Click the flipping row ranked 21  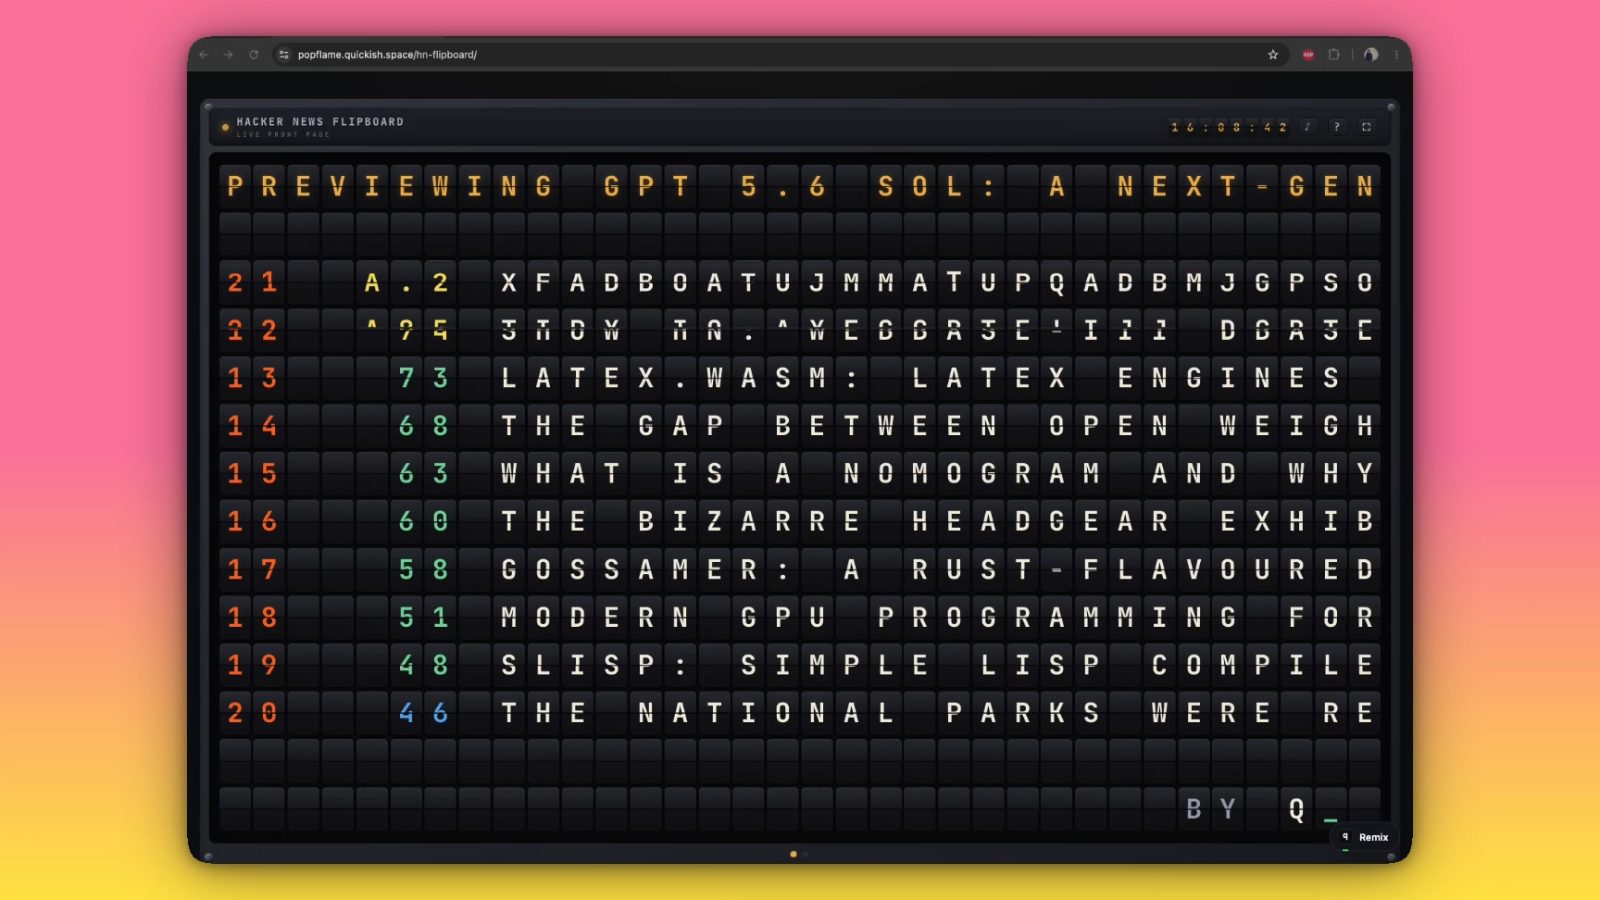click(800, 282)
